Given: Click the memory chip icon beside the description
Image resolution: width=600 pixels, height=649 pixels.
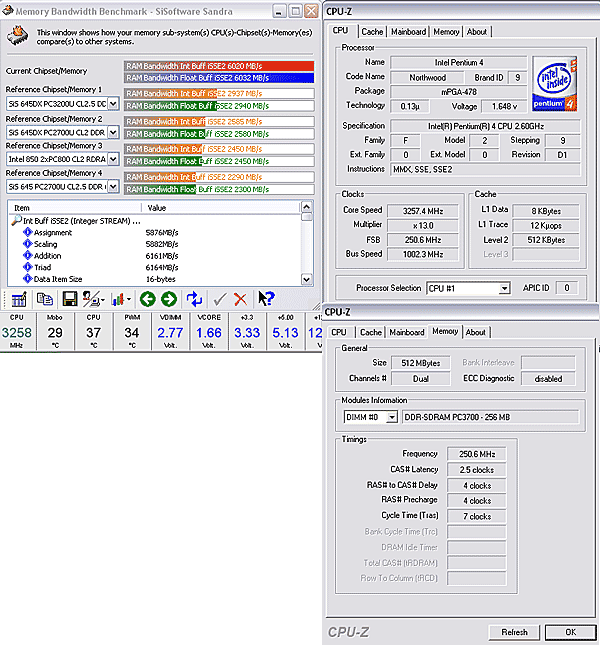Looking at the screenshot, I should [17, 36].
